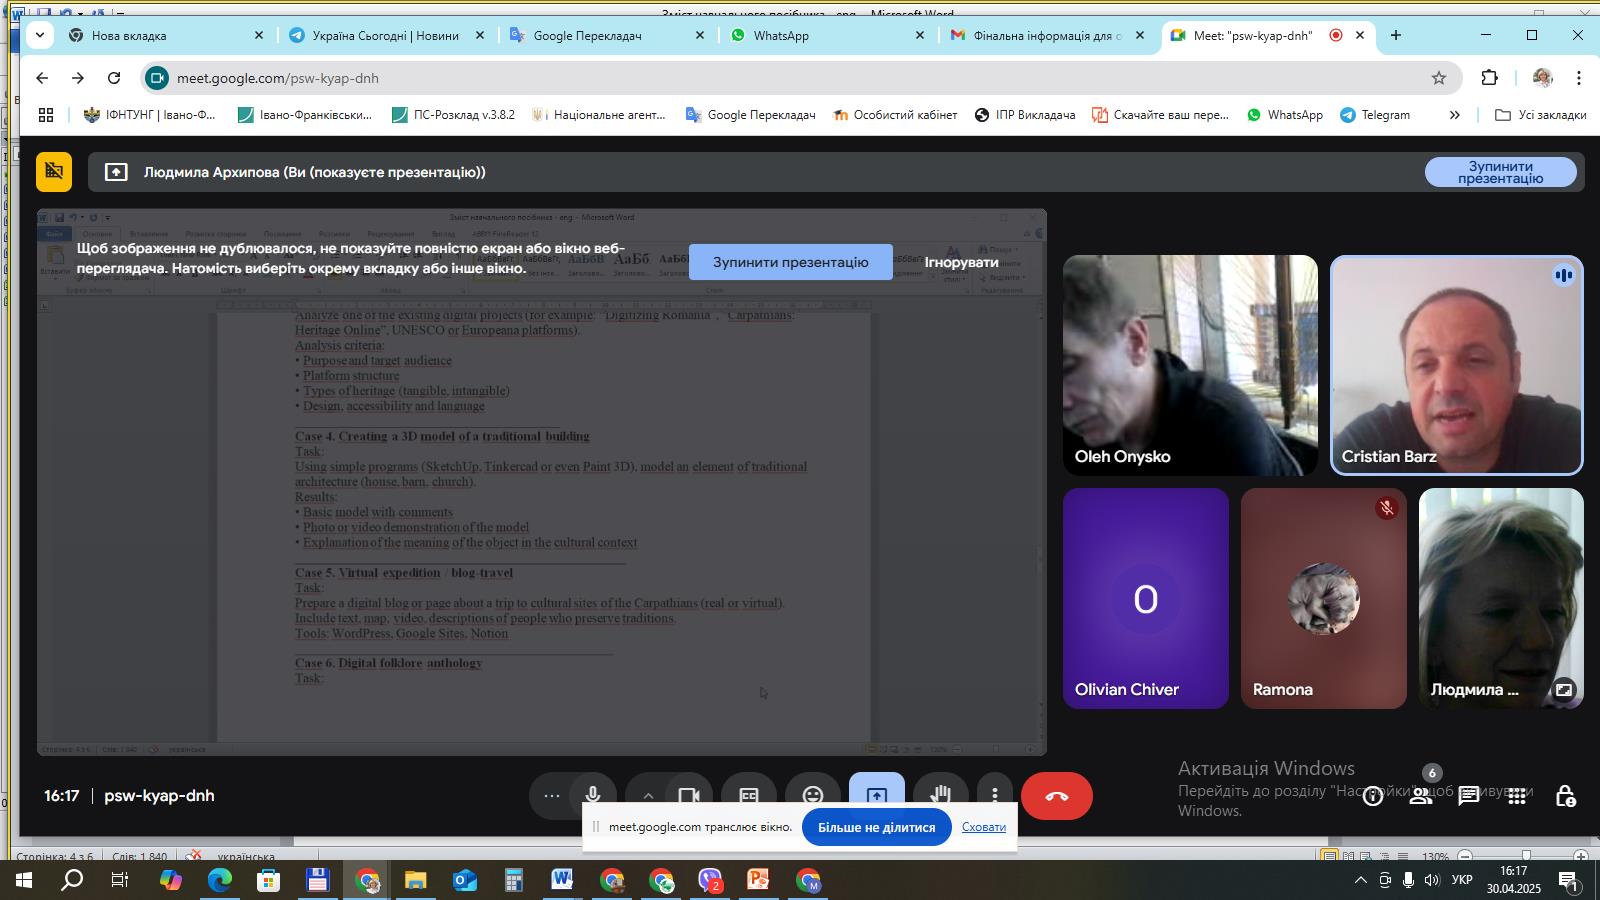Leave call with red hang-up button
The height and width of the screenshot is (900, 1600).
(1057, 796)
